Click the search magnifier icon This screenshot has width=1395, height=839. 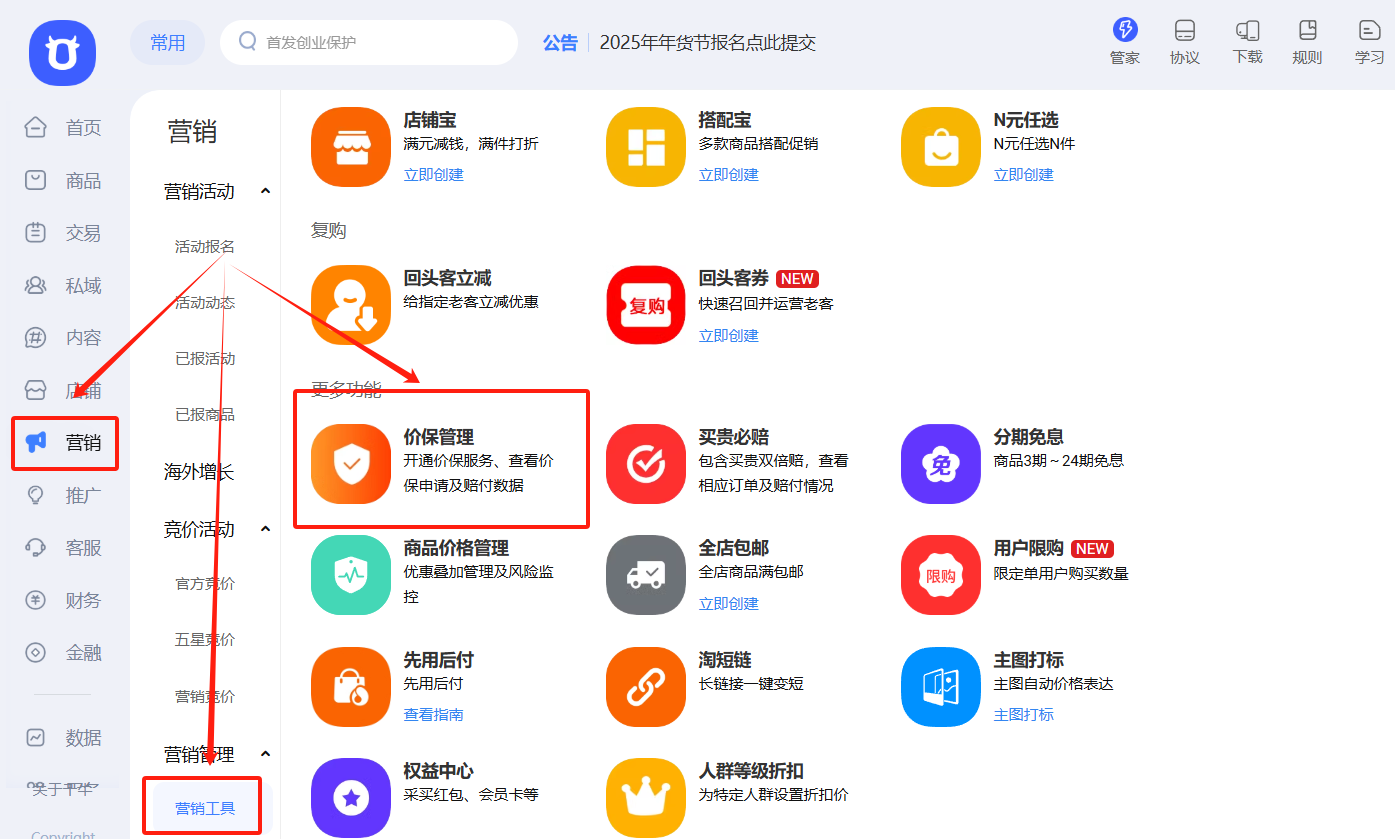click(248, 41)
